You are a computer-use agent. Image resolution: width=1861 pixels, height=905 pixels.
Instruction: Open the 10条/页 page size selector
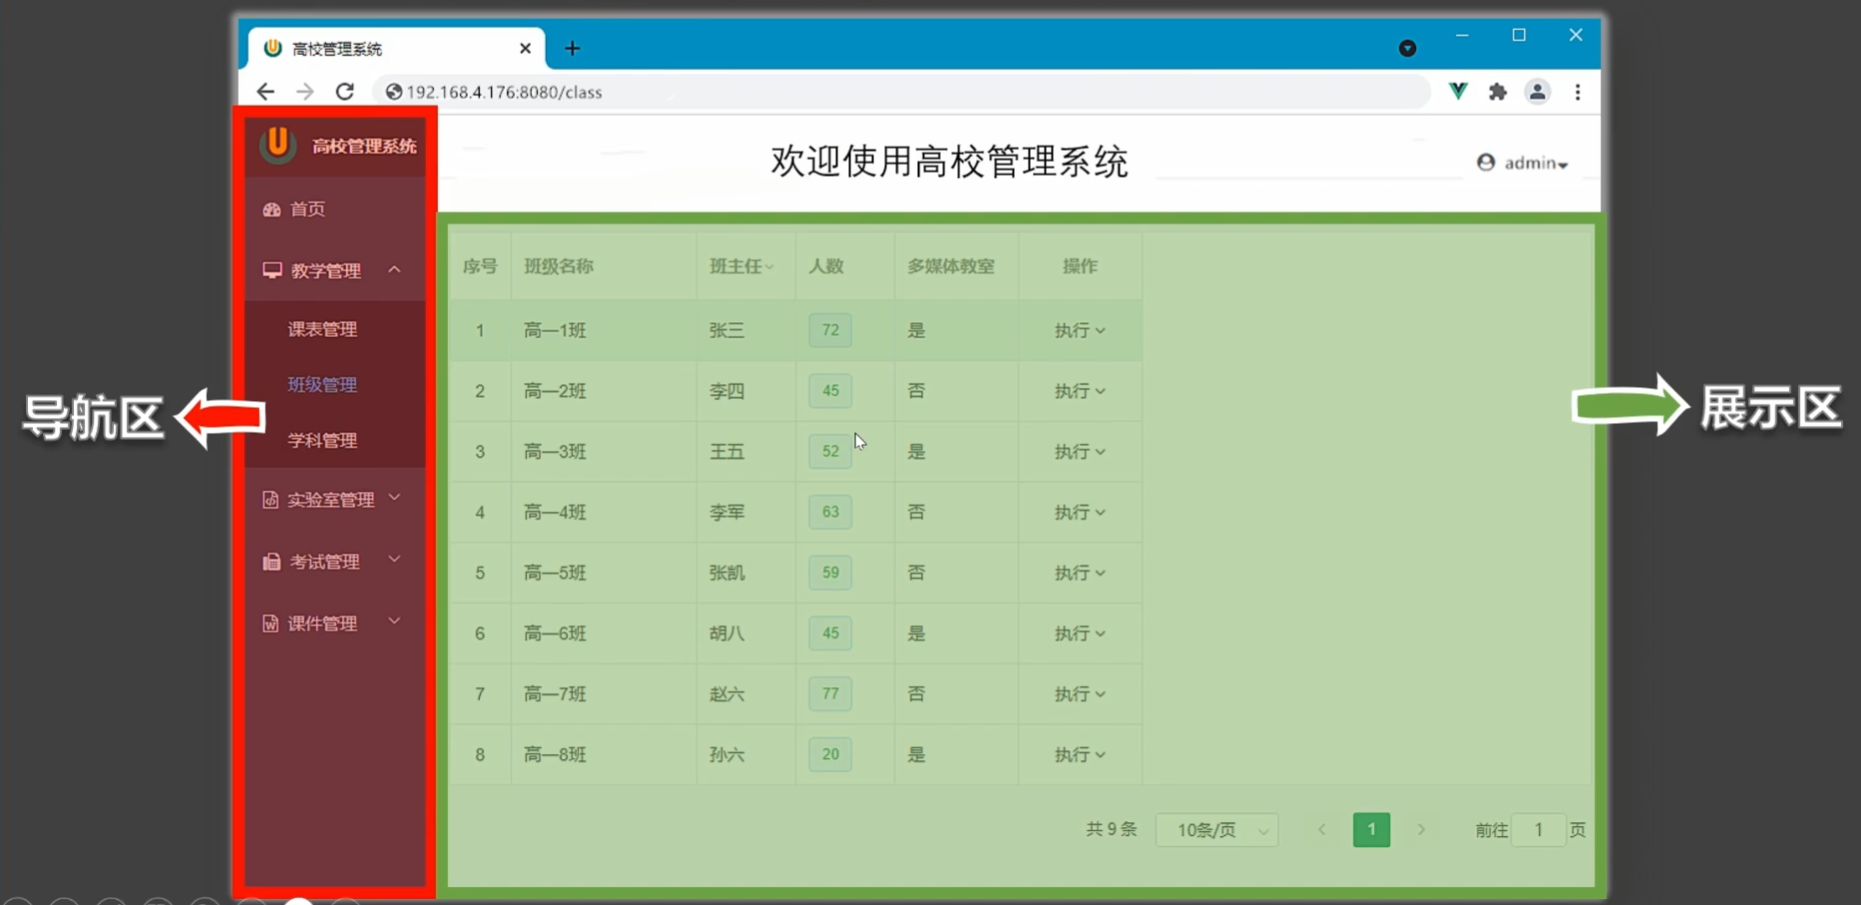tap(1217, 830)
